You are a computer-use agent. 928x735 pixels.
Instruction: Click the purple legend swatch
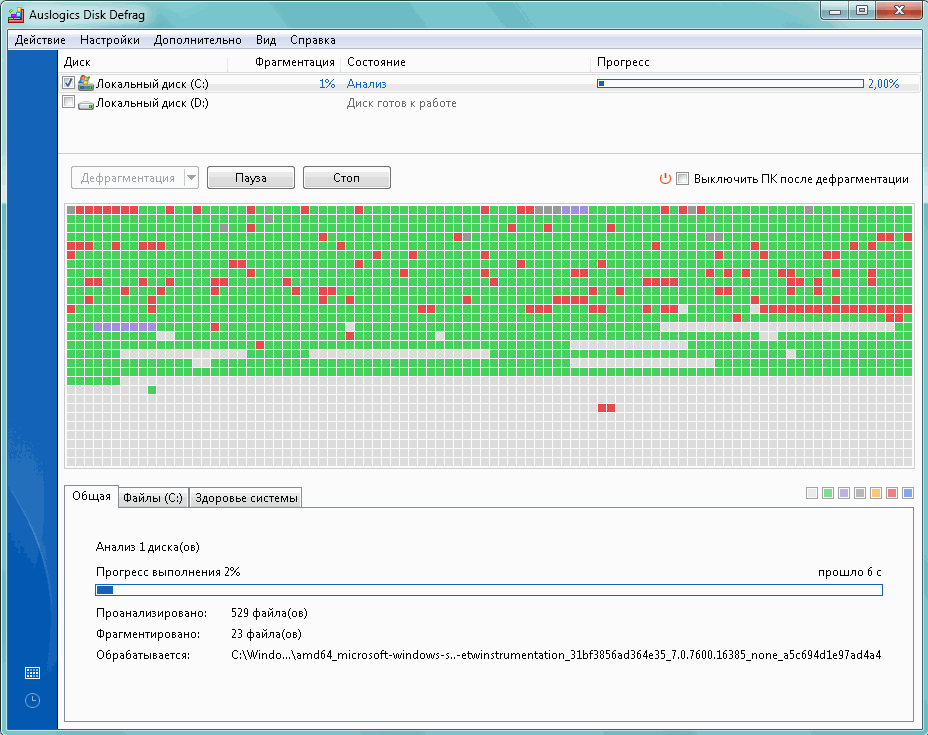point(844,493)
